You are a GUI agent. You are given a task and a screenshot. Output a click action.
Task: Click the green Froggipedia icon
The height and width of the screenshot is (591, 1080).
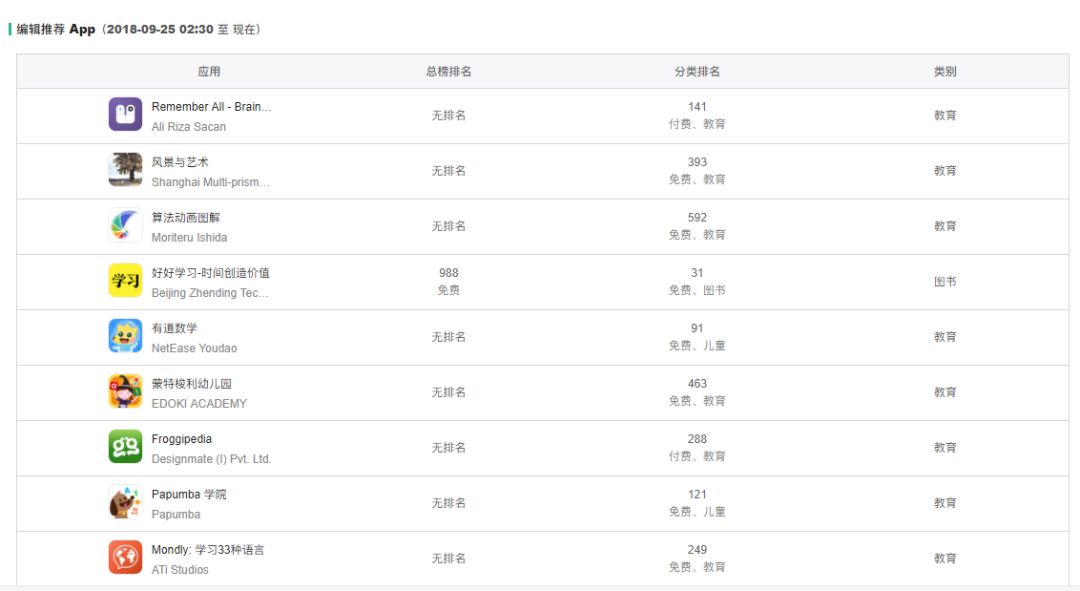point(125,447)
